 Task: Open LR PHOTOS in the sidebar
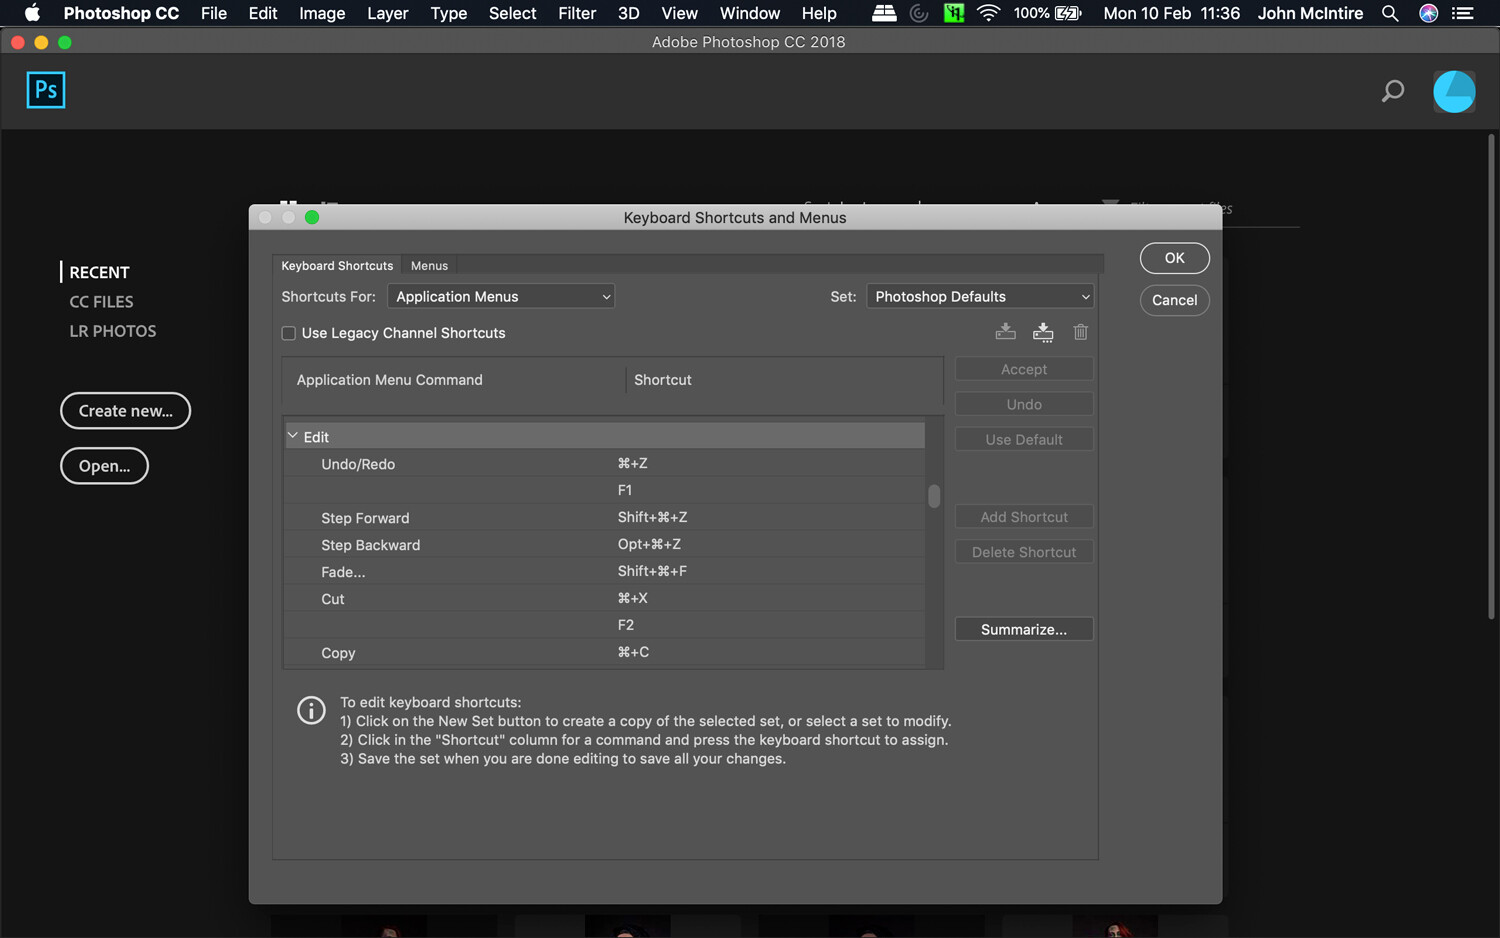[112, 330]
